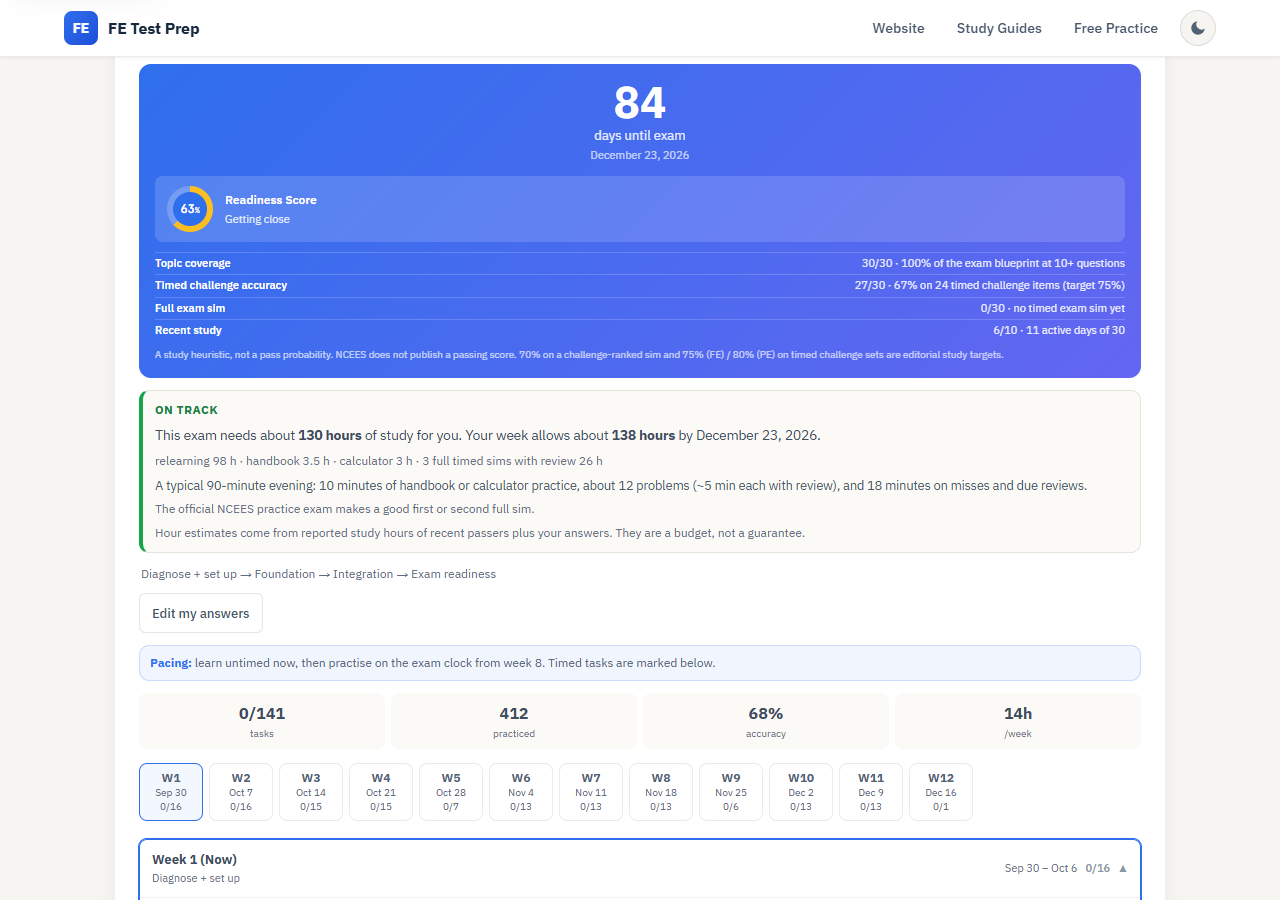Click the FE logo icon

pos(81,28)
